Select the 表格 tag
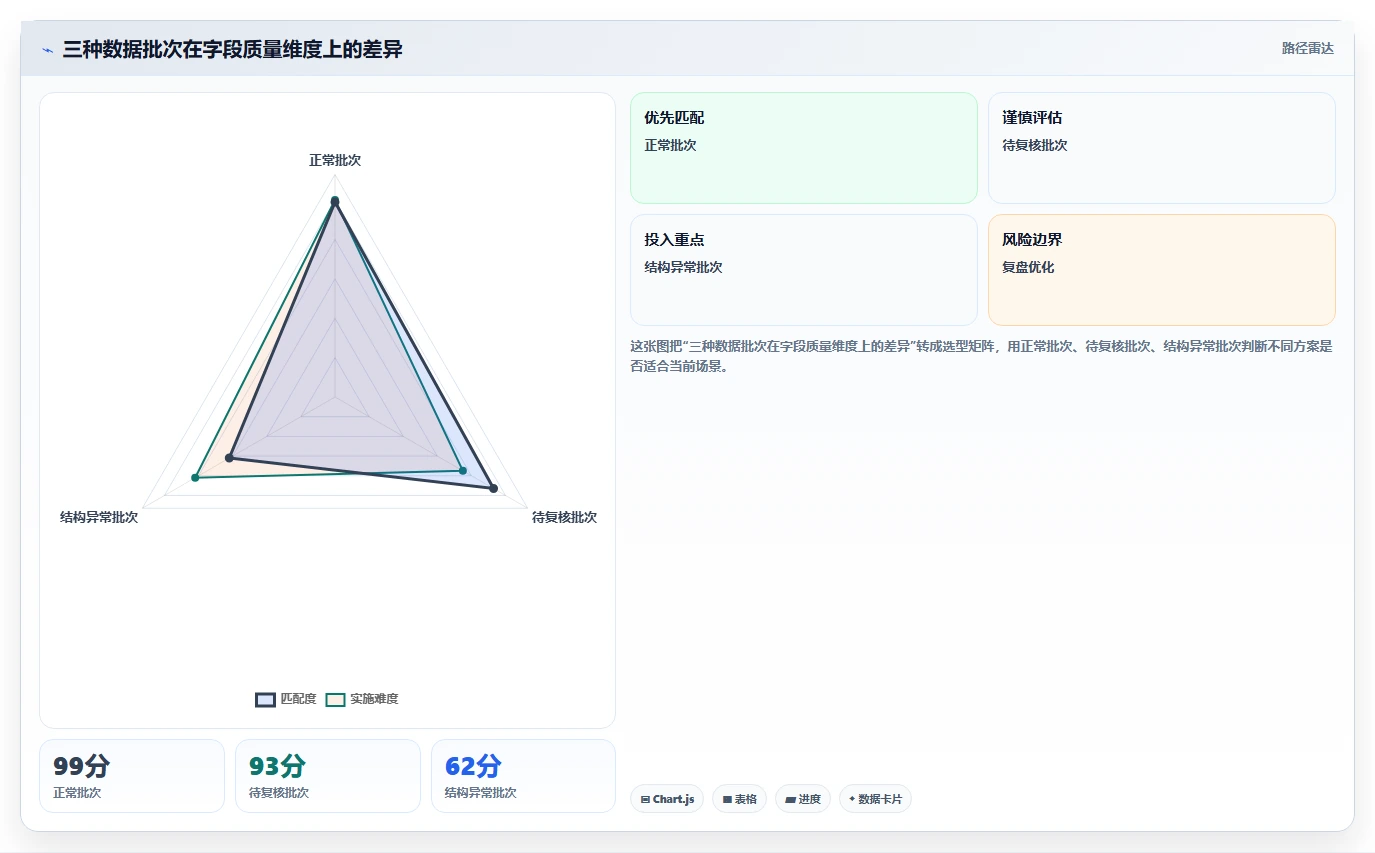The image size is (1375, 853). click(739, 799)
